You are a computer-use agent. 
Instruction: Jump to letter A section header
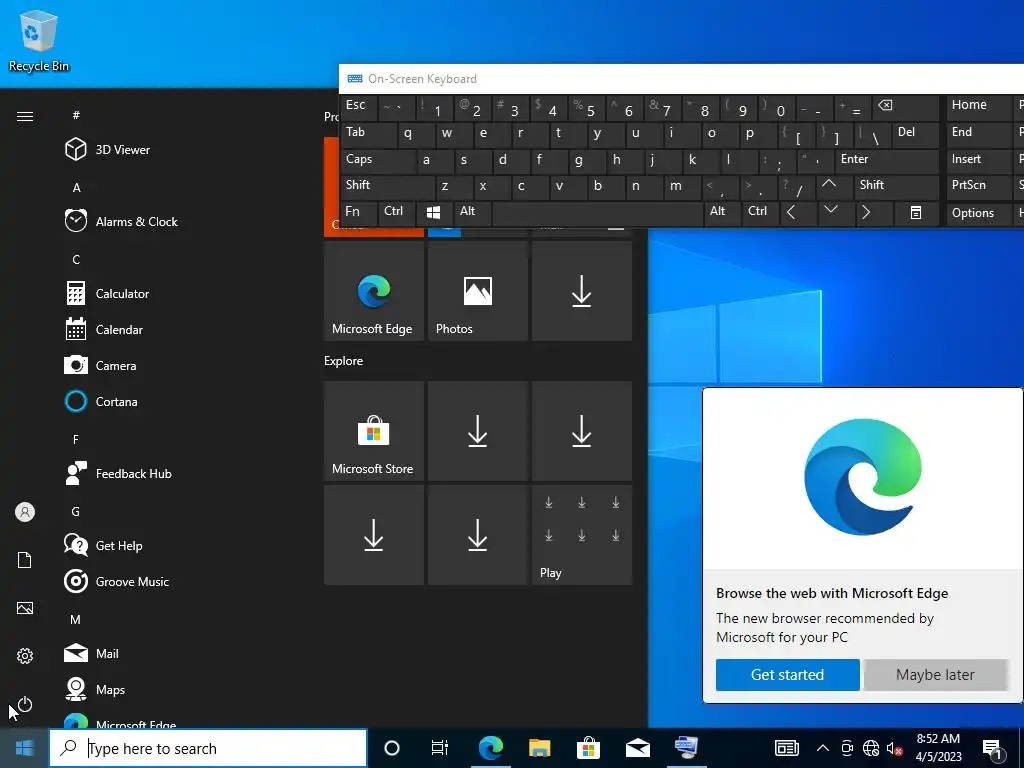coord(76,188)
